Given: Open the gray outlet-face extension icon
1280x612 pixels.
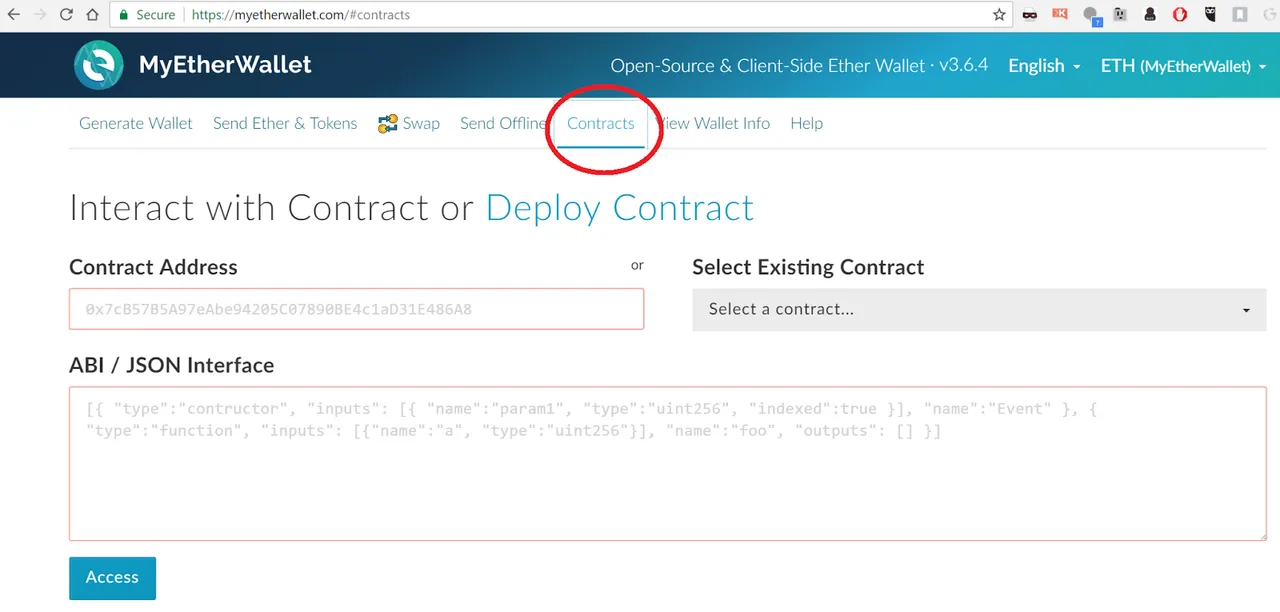Looking at the screenshot, I should 1120,15.
